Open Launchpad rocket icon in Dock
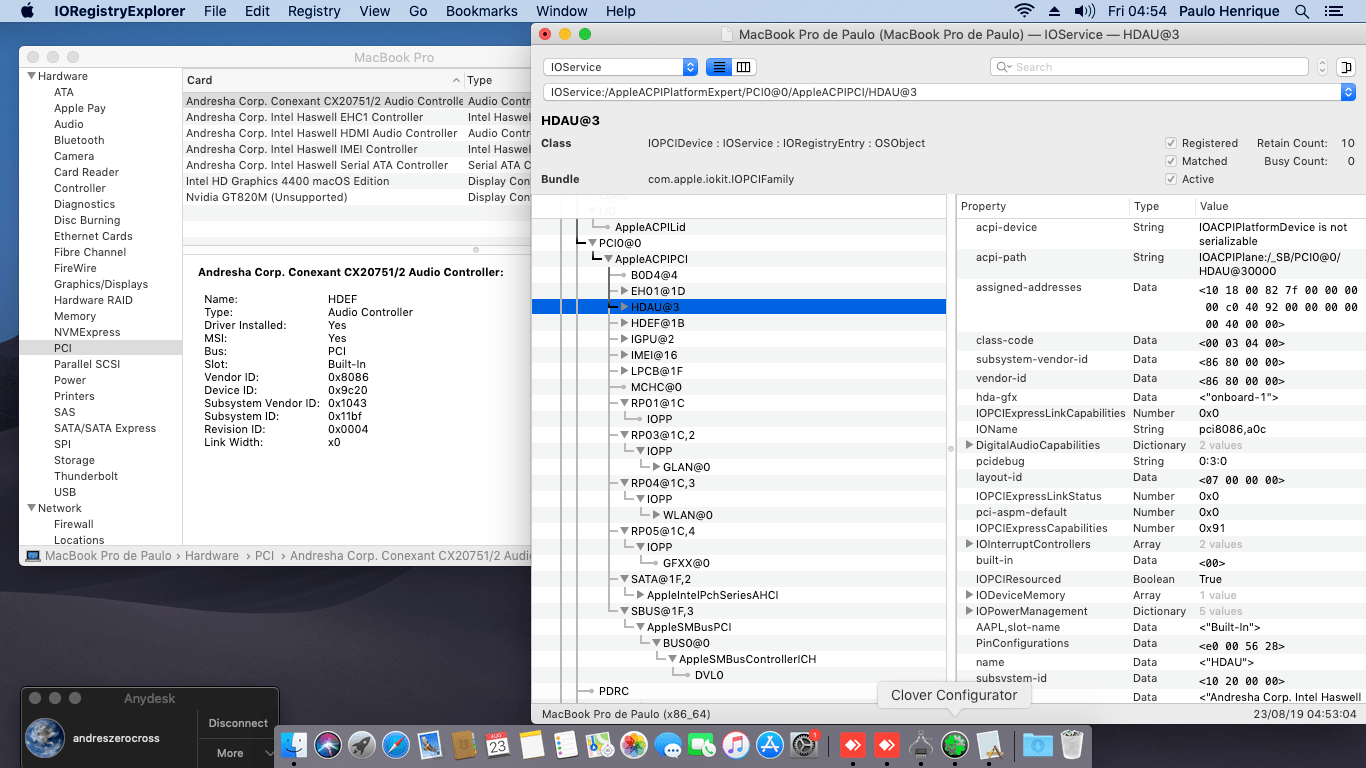 click(x=362, y=745)
